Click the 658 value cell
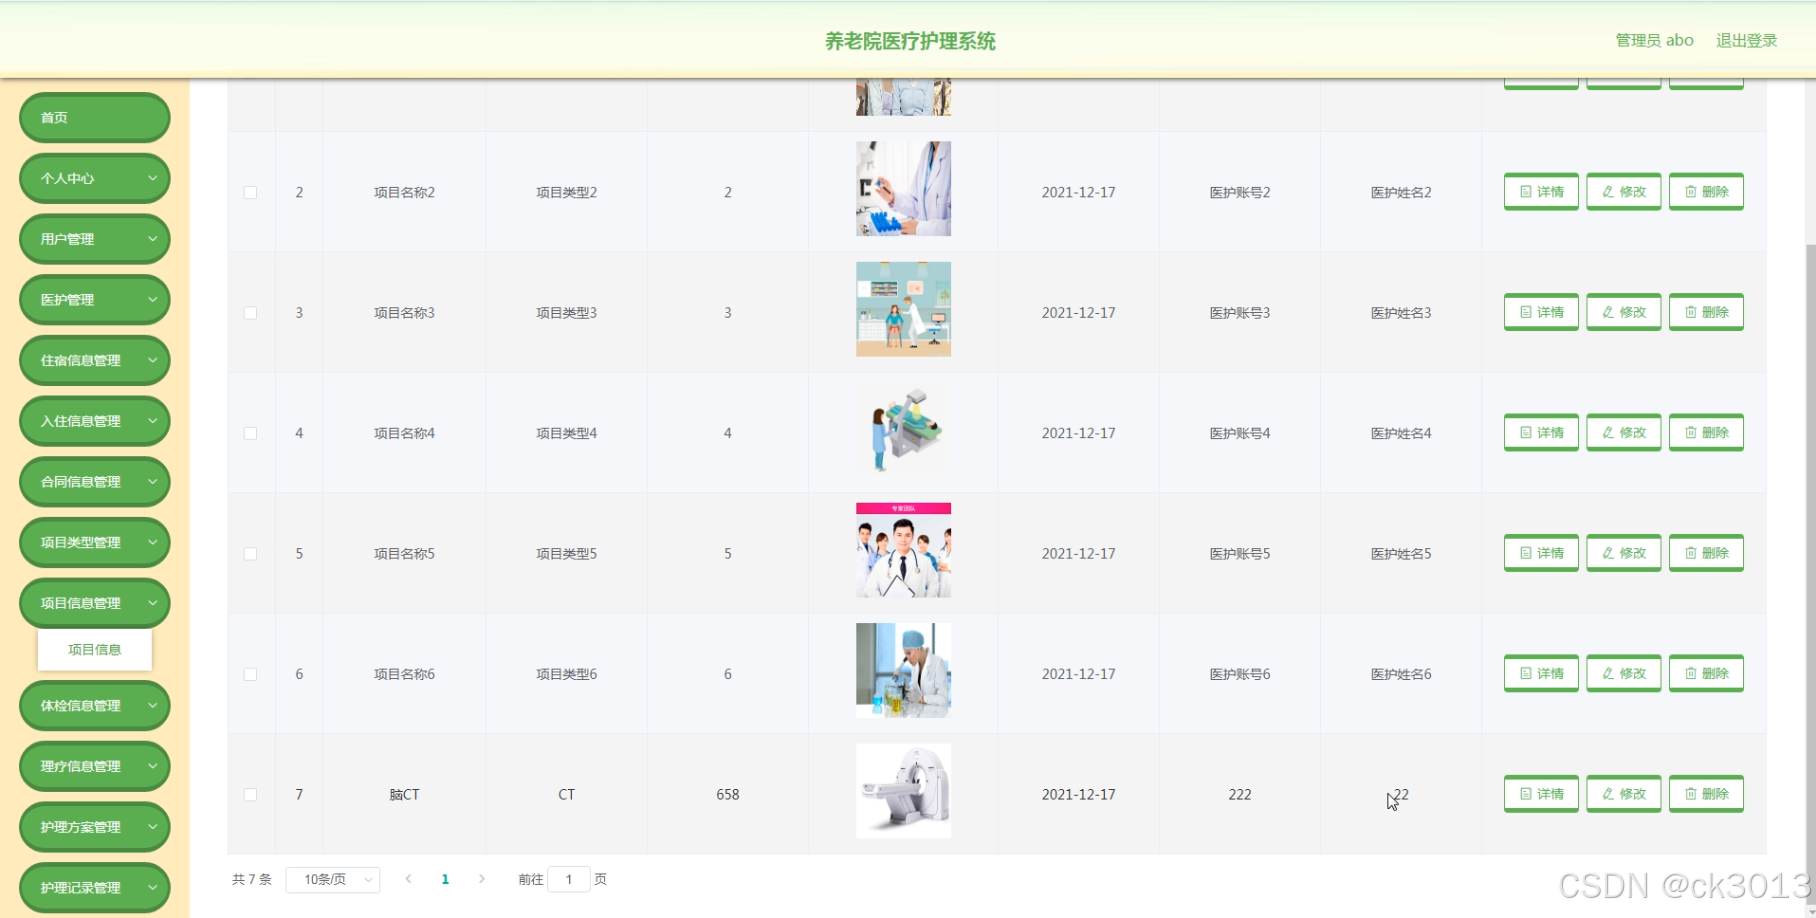This screenshot has width=1816, height=918. coord(728,795)
